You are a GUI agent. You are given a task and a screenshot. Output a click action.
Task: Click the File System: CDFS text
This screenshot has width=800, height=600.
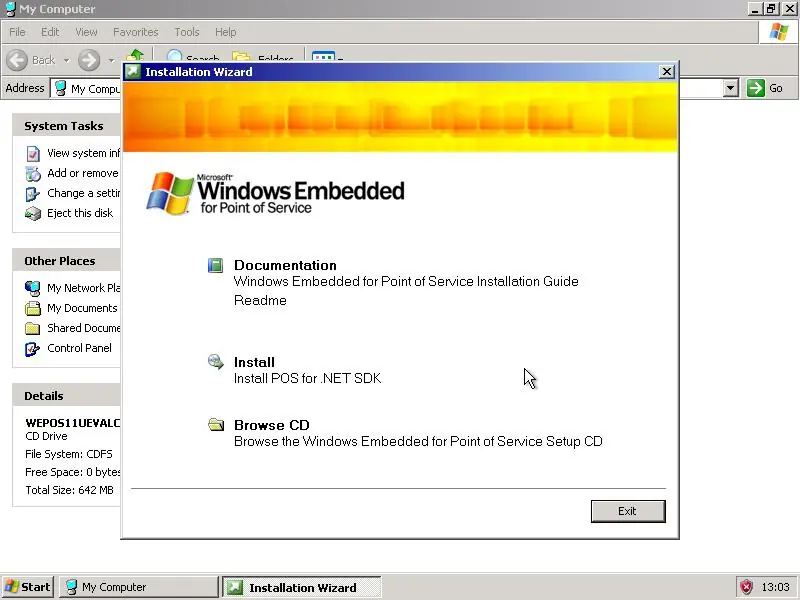pos(69,454)
